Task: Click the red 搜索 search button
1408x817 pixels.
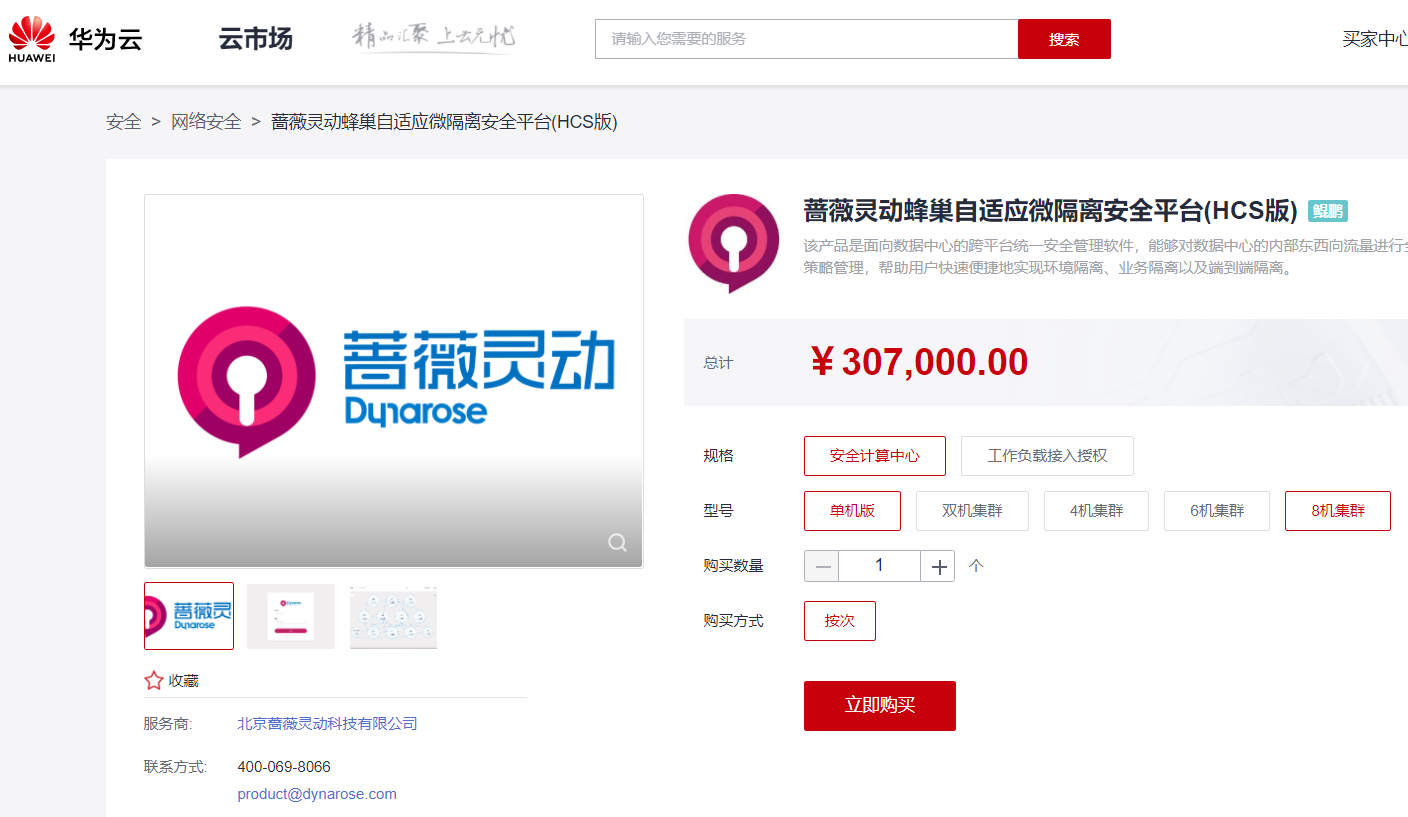Action: 1064,39
